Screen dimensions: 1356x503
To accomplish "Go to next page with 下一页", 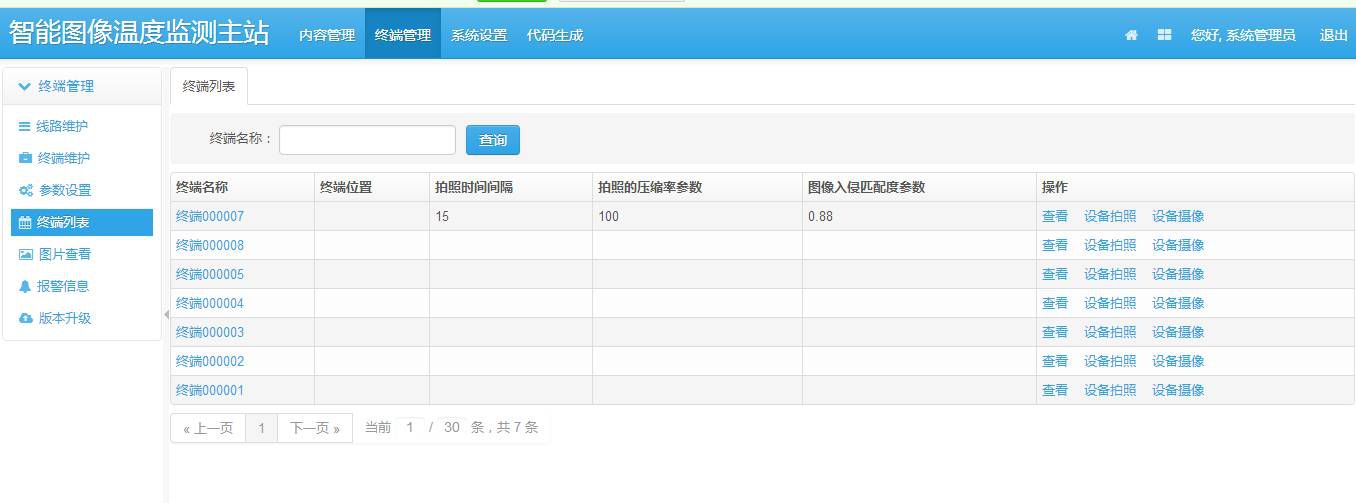I will pos(314,428).
